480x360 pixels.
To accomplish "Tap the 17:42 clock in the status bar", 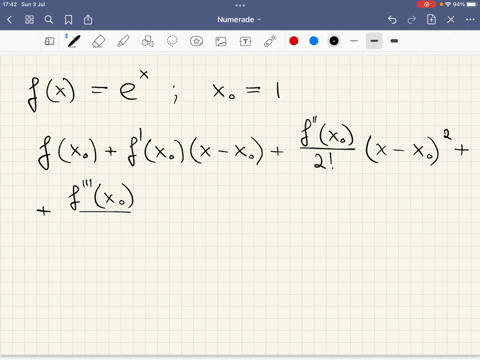I will (x=10, y=4).
